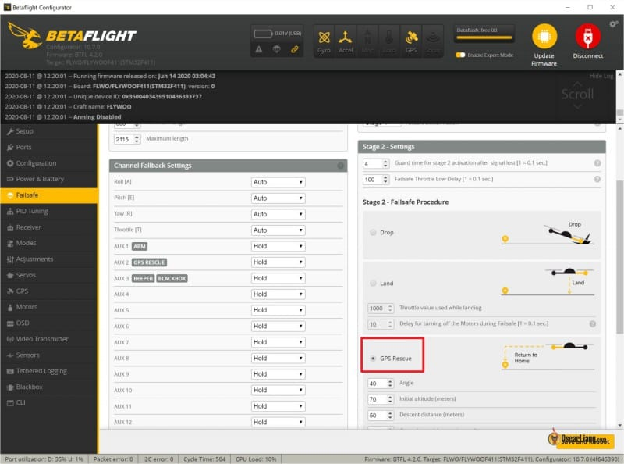The width and height of the screenshot is (624, 464).
Task: Click the link status icon beside parachute
Action: click(x=294, y=49)
